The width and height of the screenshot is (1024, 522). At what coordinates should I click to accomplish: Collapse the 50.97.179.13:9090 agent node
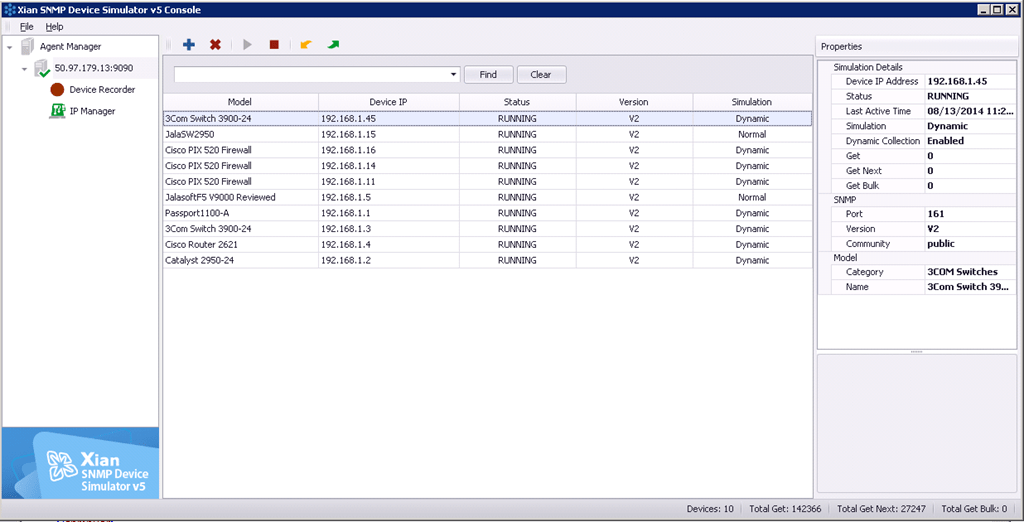[24, 69]
